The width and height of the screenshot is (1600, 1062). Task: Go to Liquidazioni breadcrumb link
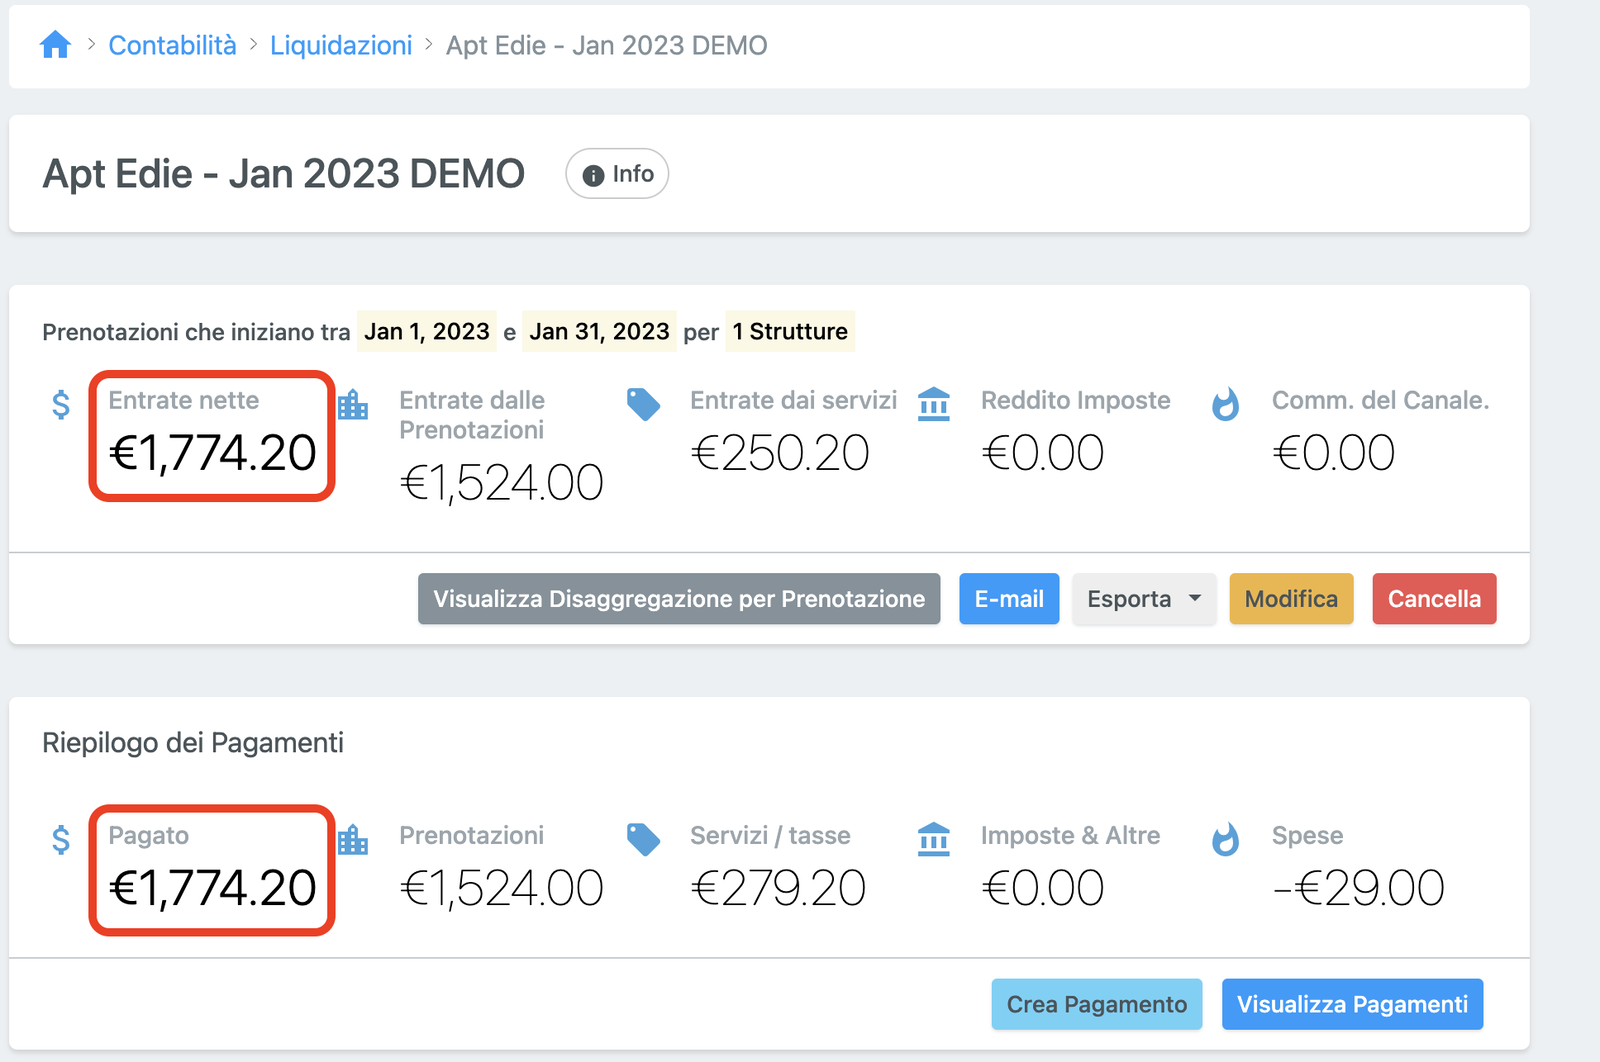pyautogui.click(x=341, y=45)
